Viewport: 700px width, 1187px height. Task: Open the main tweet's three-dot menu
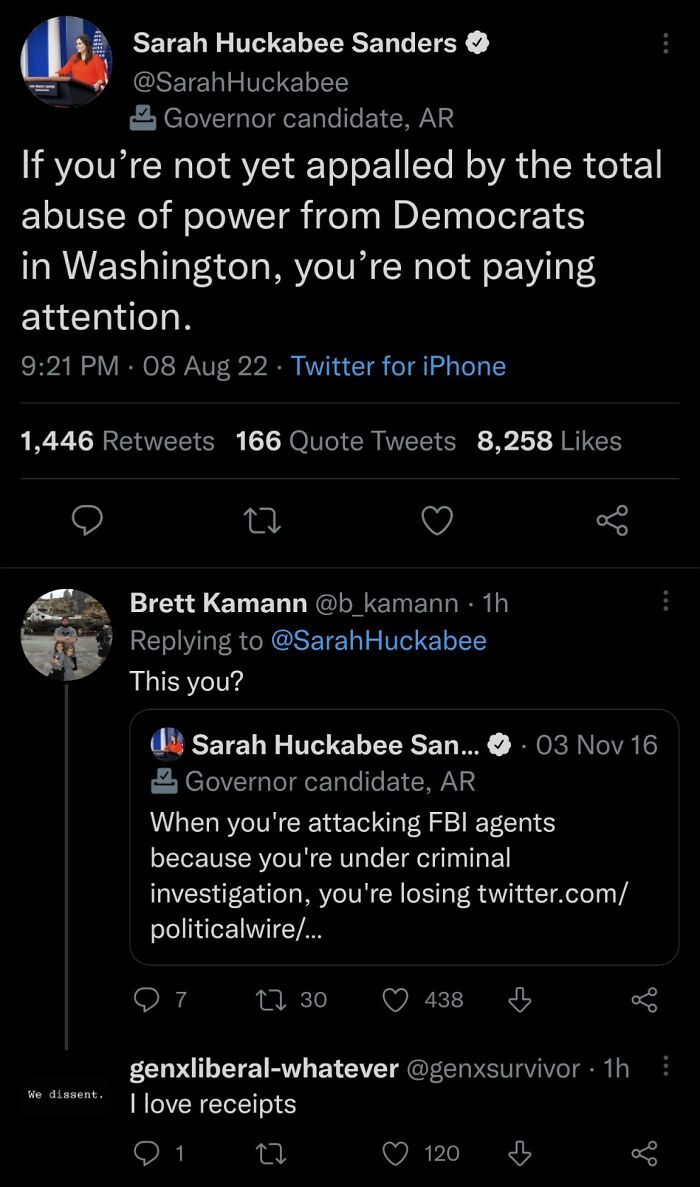pos(666,44)
